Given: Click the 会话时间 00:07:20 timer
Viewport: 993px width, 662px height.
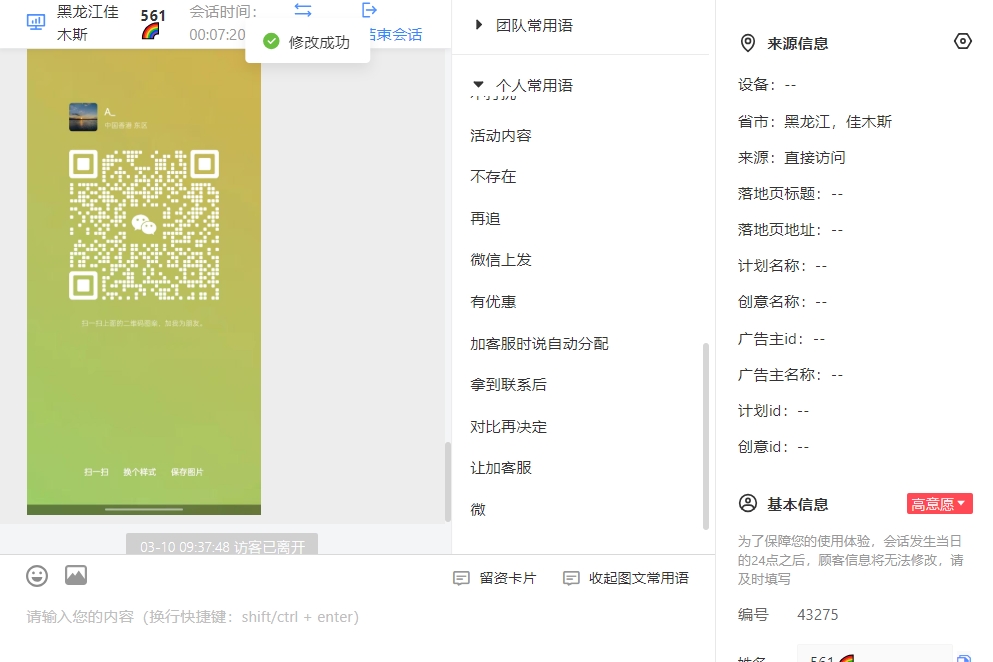Looking at the screenshot, I should point(217,34).
